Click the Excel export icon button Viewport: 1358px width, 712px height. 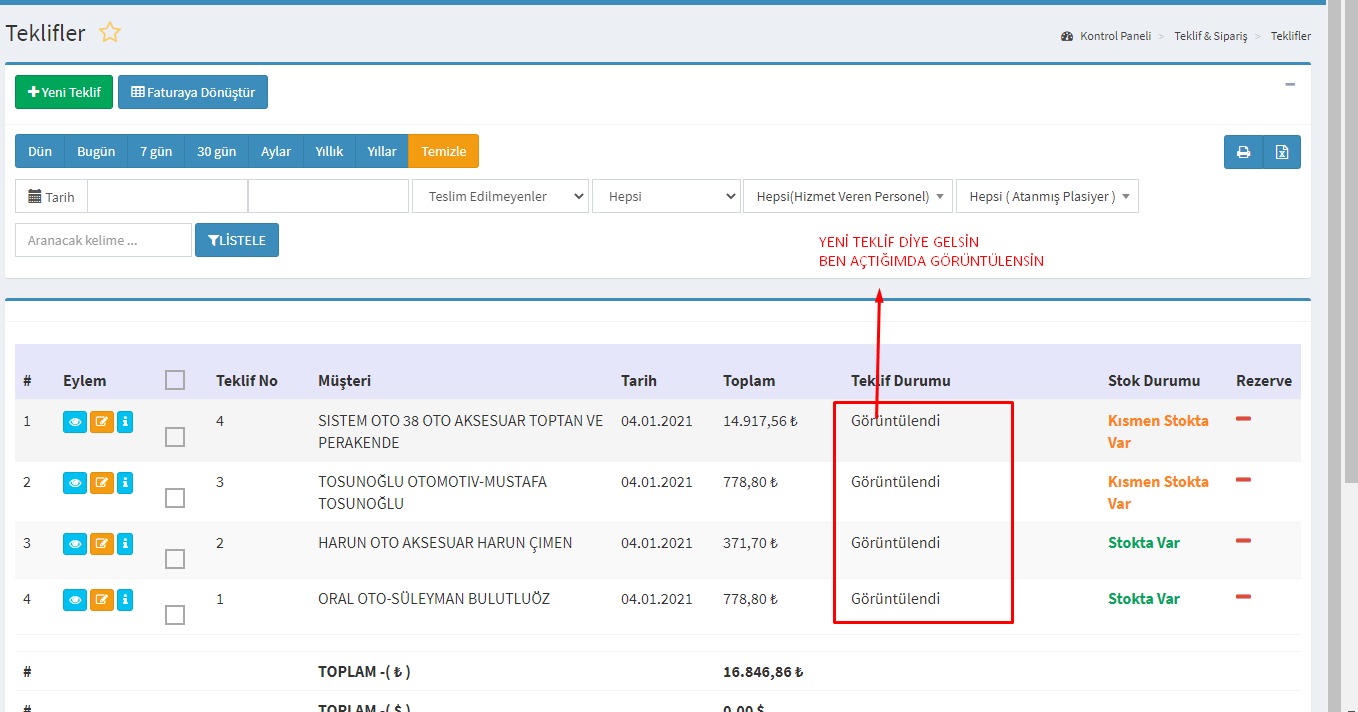(x=1282, y=152)
